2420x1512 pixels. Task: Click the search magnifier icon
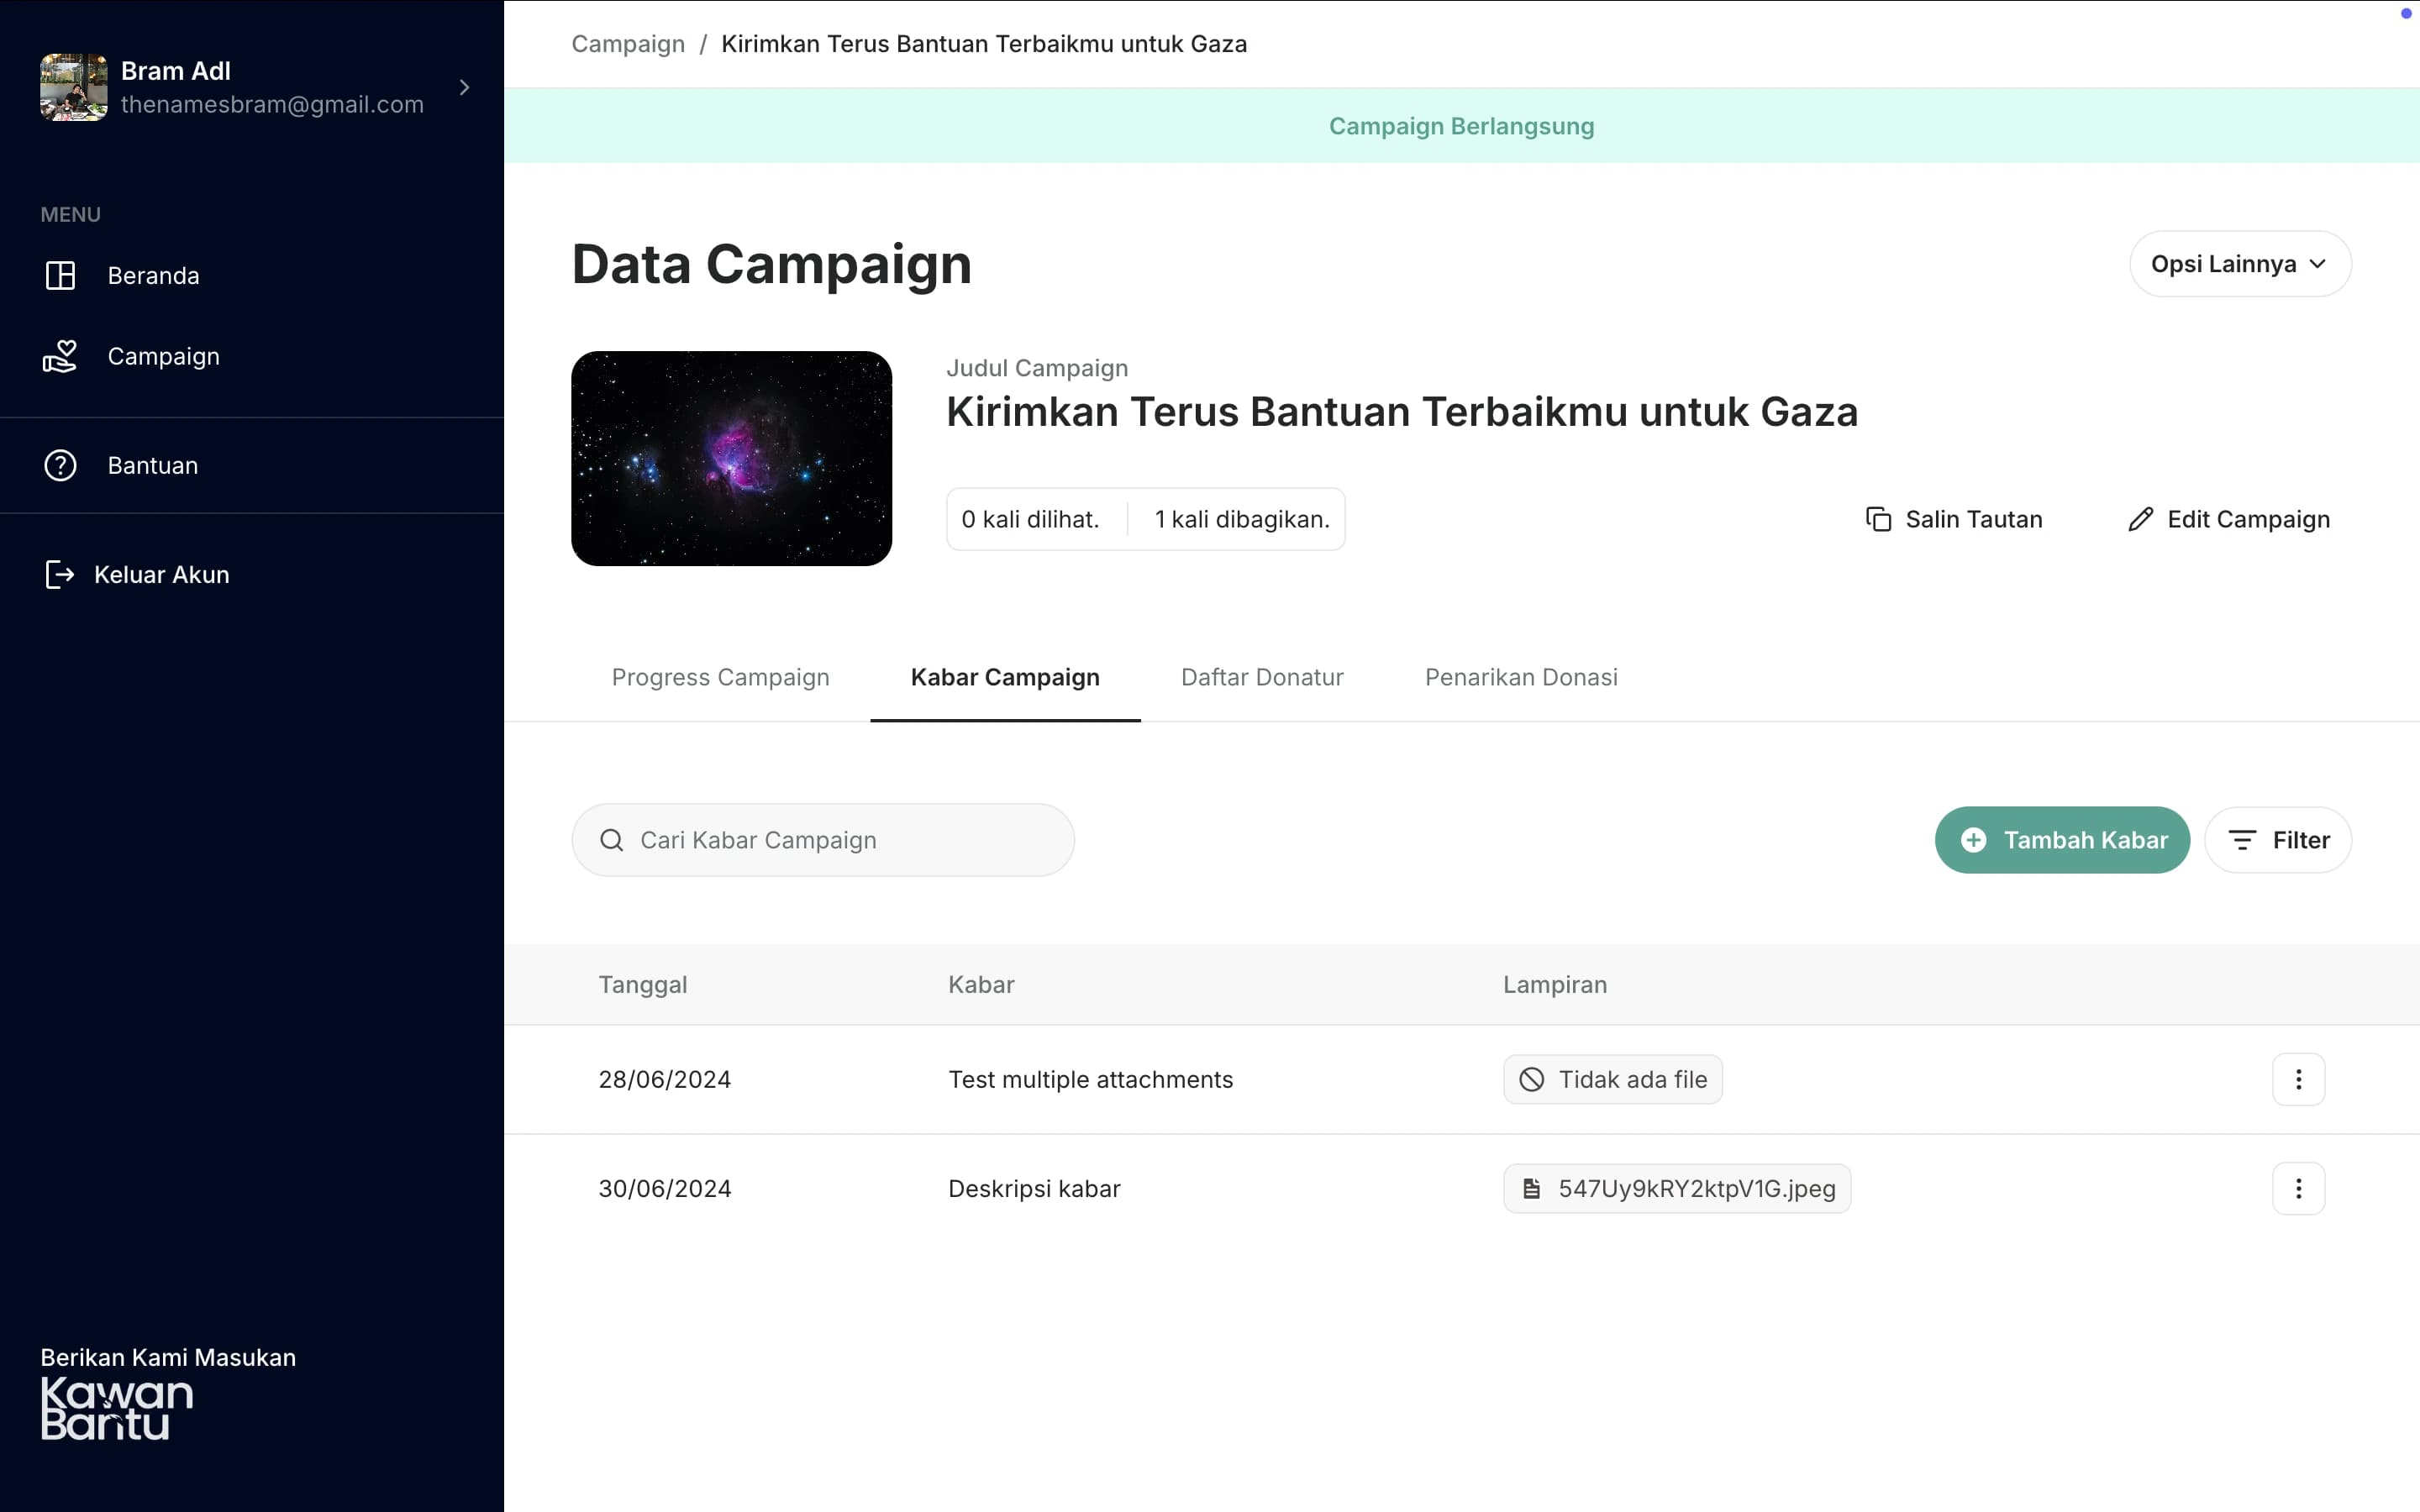point(612,840)
